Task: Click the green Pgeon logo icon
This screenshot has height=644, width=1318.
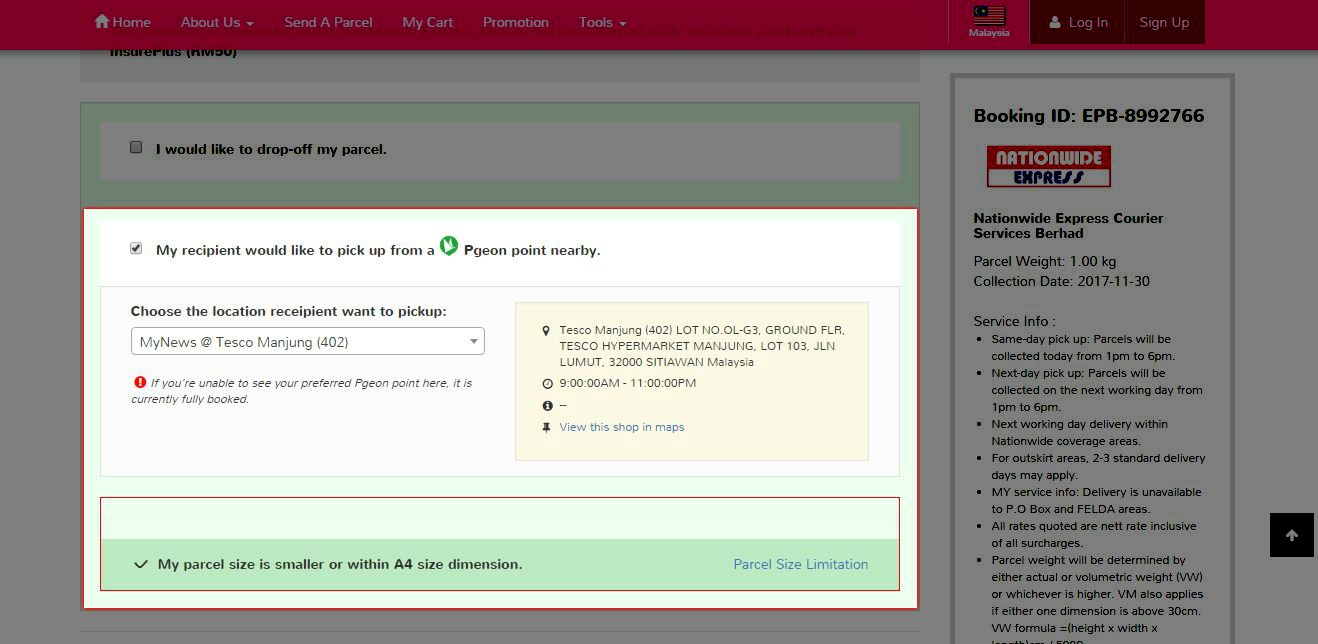Action: click(x=449, y=247)
